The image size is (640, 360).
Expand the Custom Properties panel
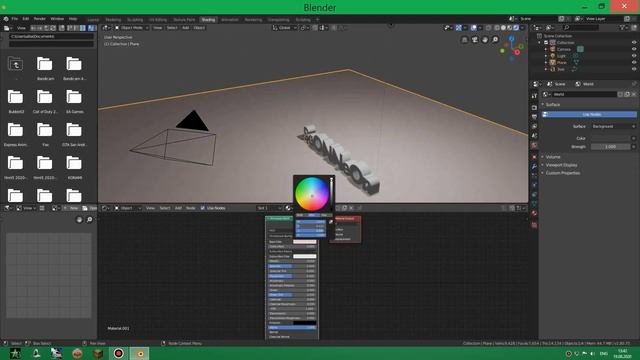tap(562, 173)
